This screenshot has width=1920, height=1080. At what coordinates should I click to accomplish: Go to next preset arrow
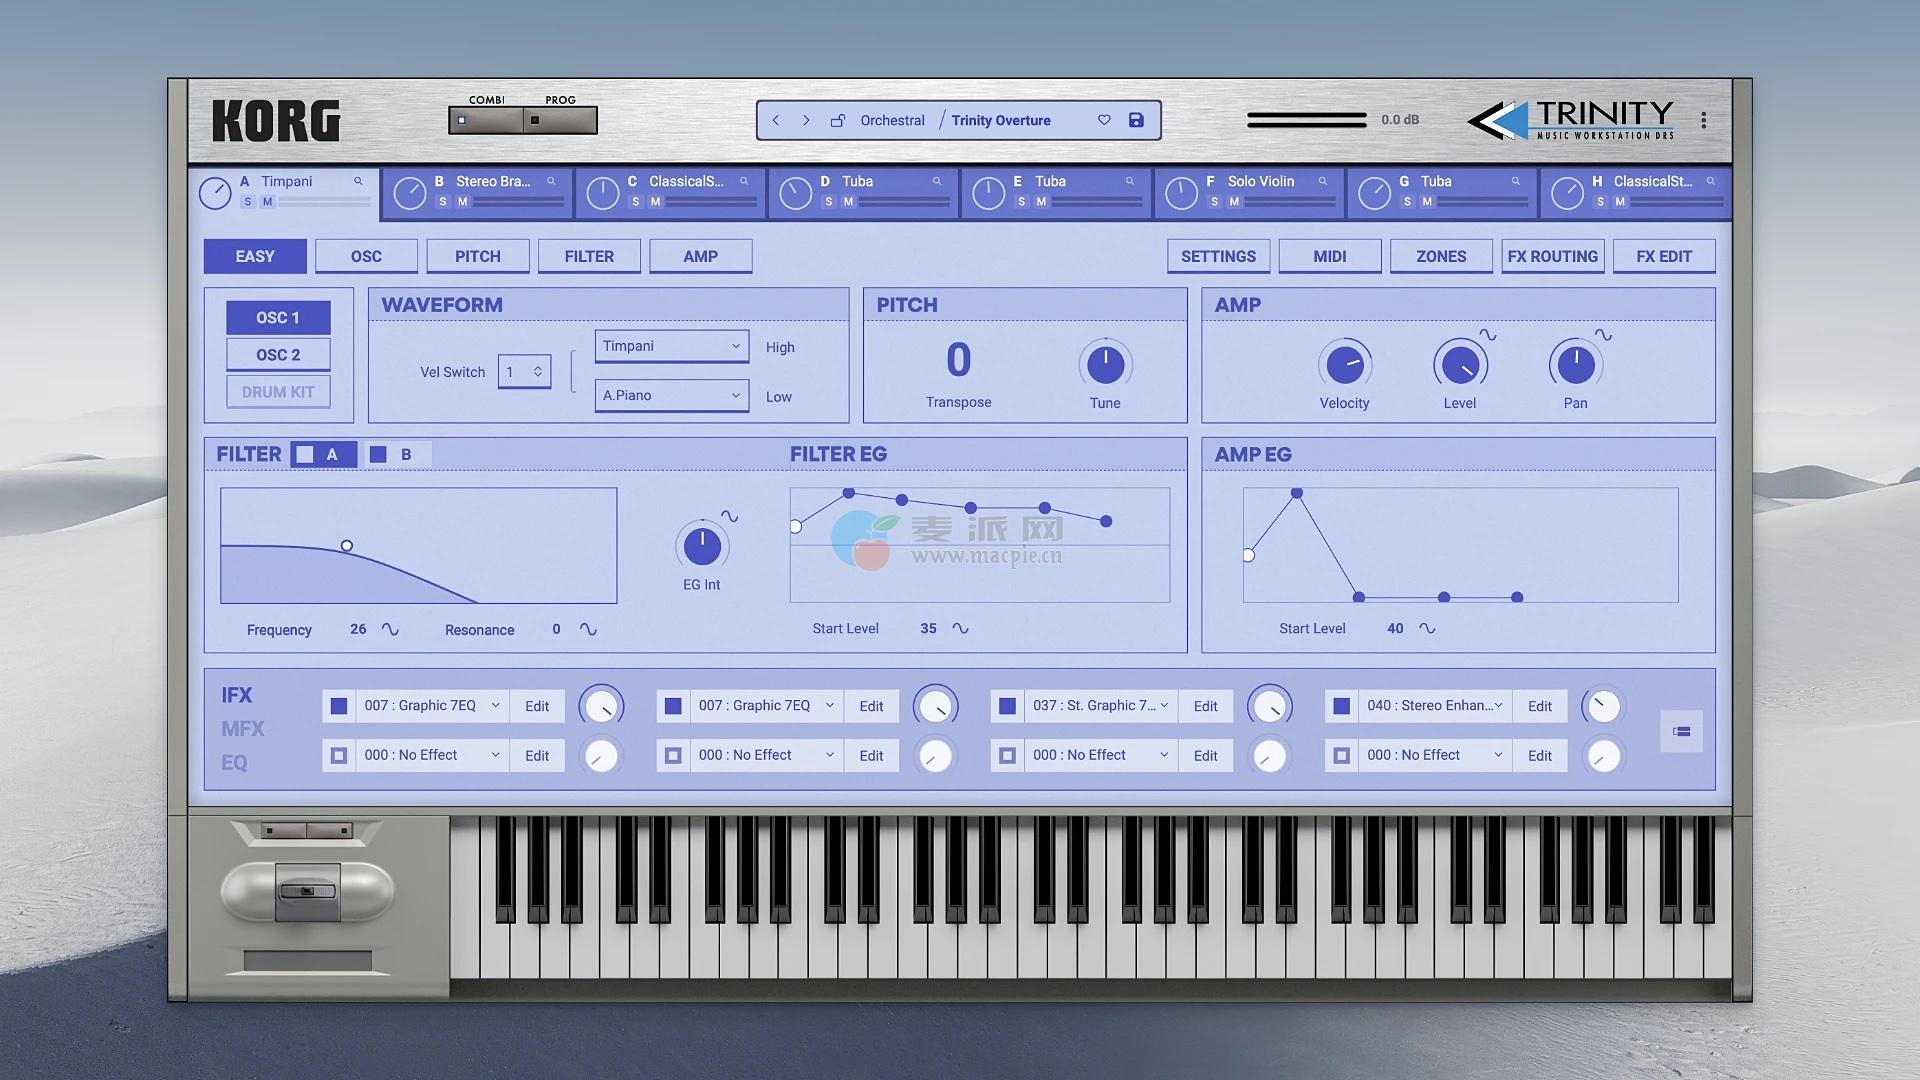pyautogui.click(x=806, y=120)
